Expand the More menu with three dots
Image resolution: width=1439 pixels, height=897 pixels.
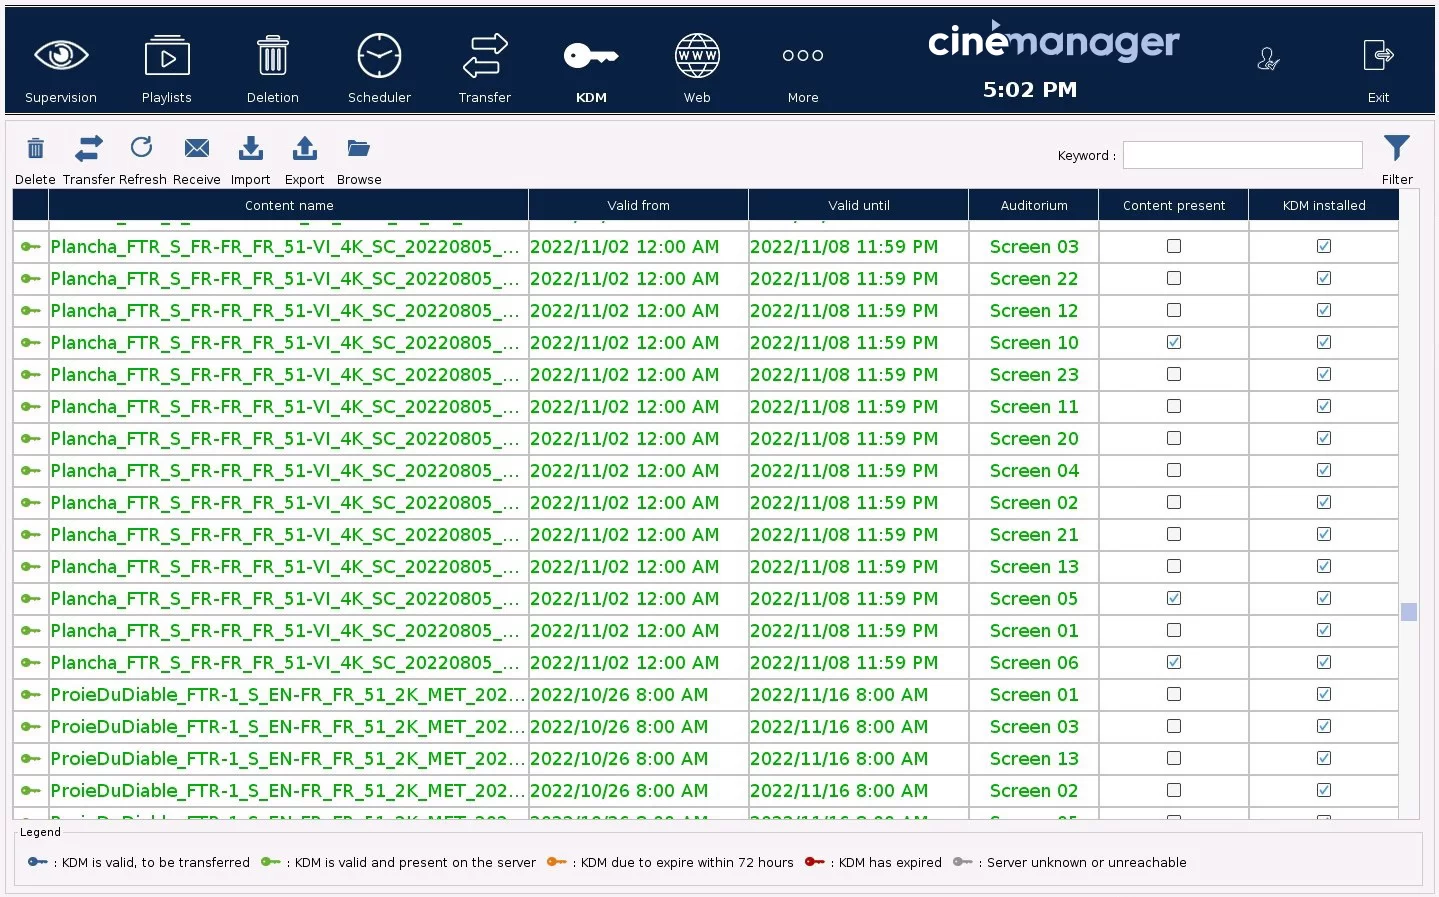click(x=803, y=58)
